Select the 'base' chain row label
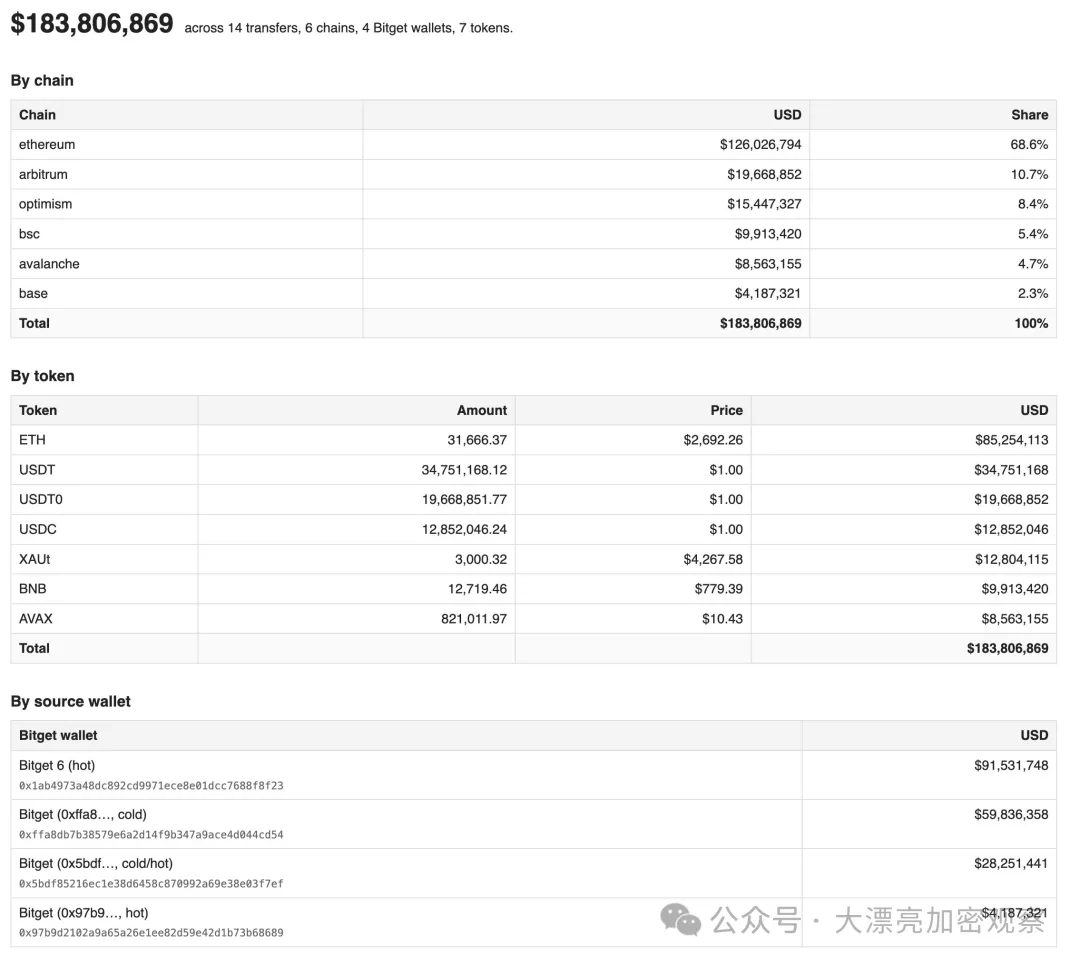The width and height of the screenshot is (1080, 964). (33, 293)
